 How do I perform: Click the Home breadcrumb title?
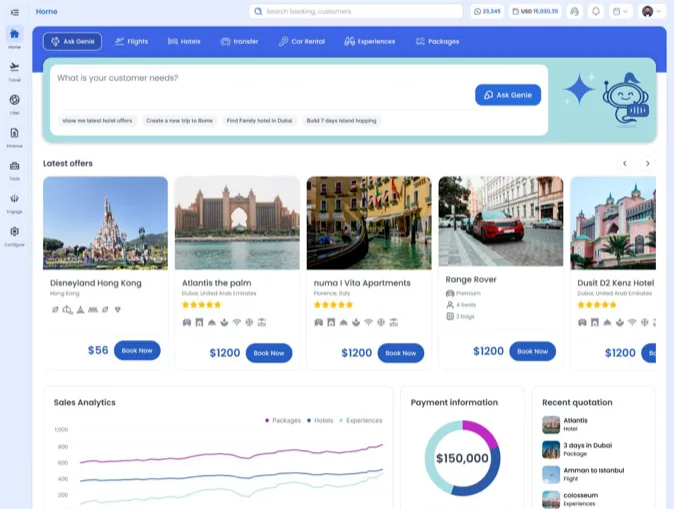[46, 12]
